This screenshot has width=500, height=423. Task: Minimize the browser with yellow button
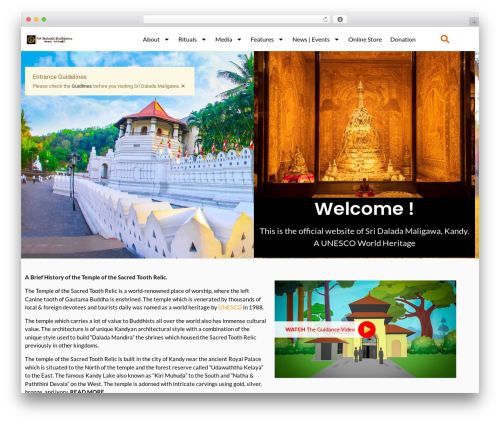tap(36, 20)
